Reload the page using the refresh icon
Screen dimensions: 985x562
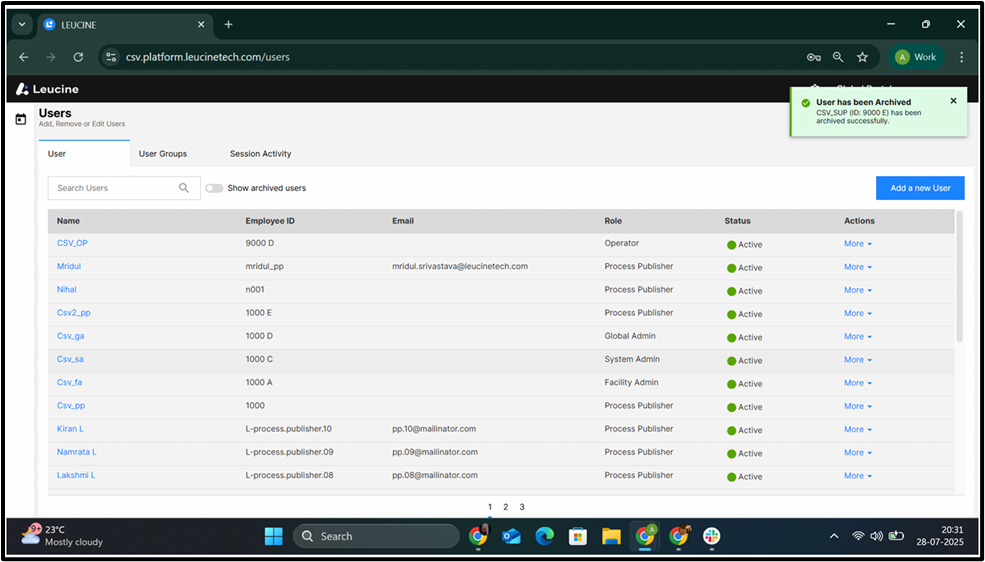78,57
